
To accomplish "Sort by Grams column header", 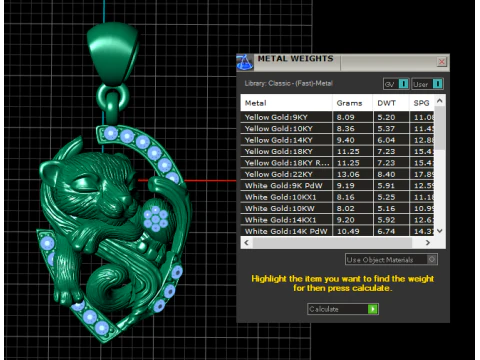I will click(x=352, y=103).
